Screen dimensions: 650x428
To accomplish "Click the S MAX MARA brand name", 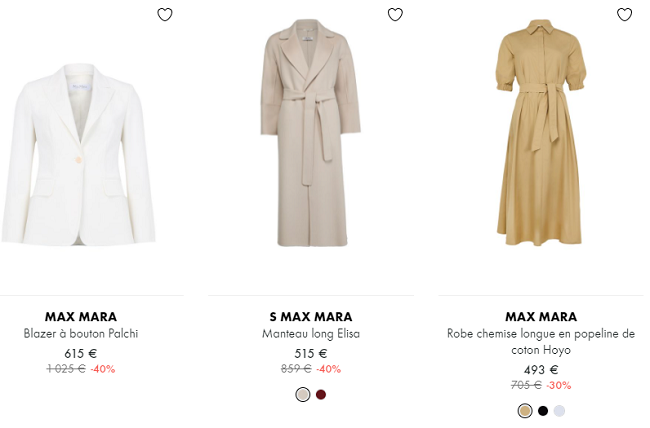I will pyautogui.click(x=310, y=317).
